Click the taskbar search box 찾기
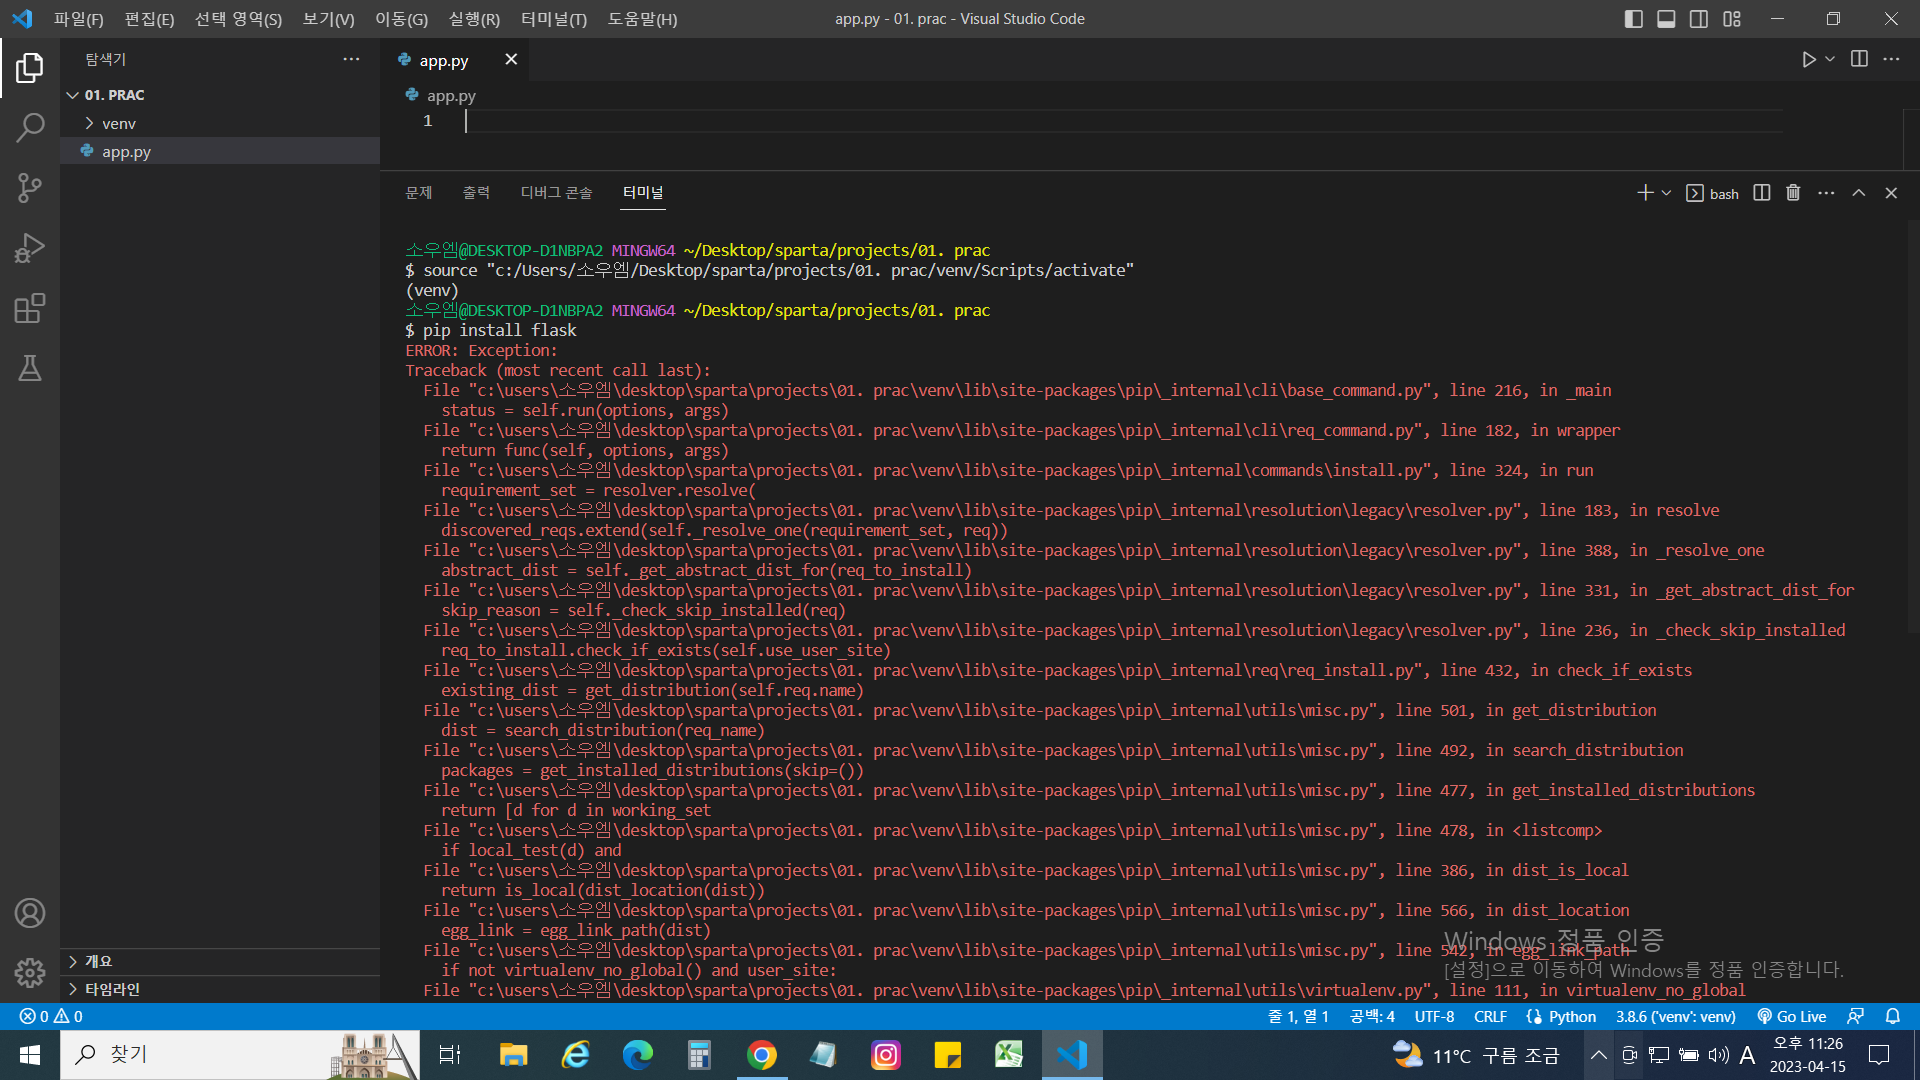Viewport: 1920px width, 1080px height. point(240,1055)
